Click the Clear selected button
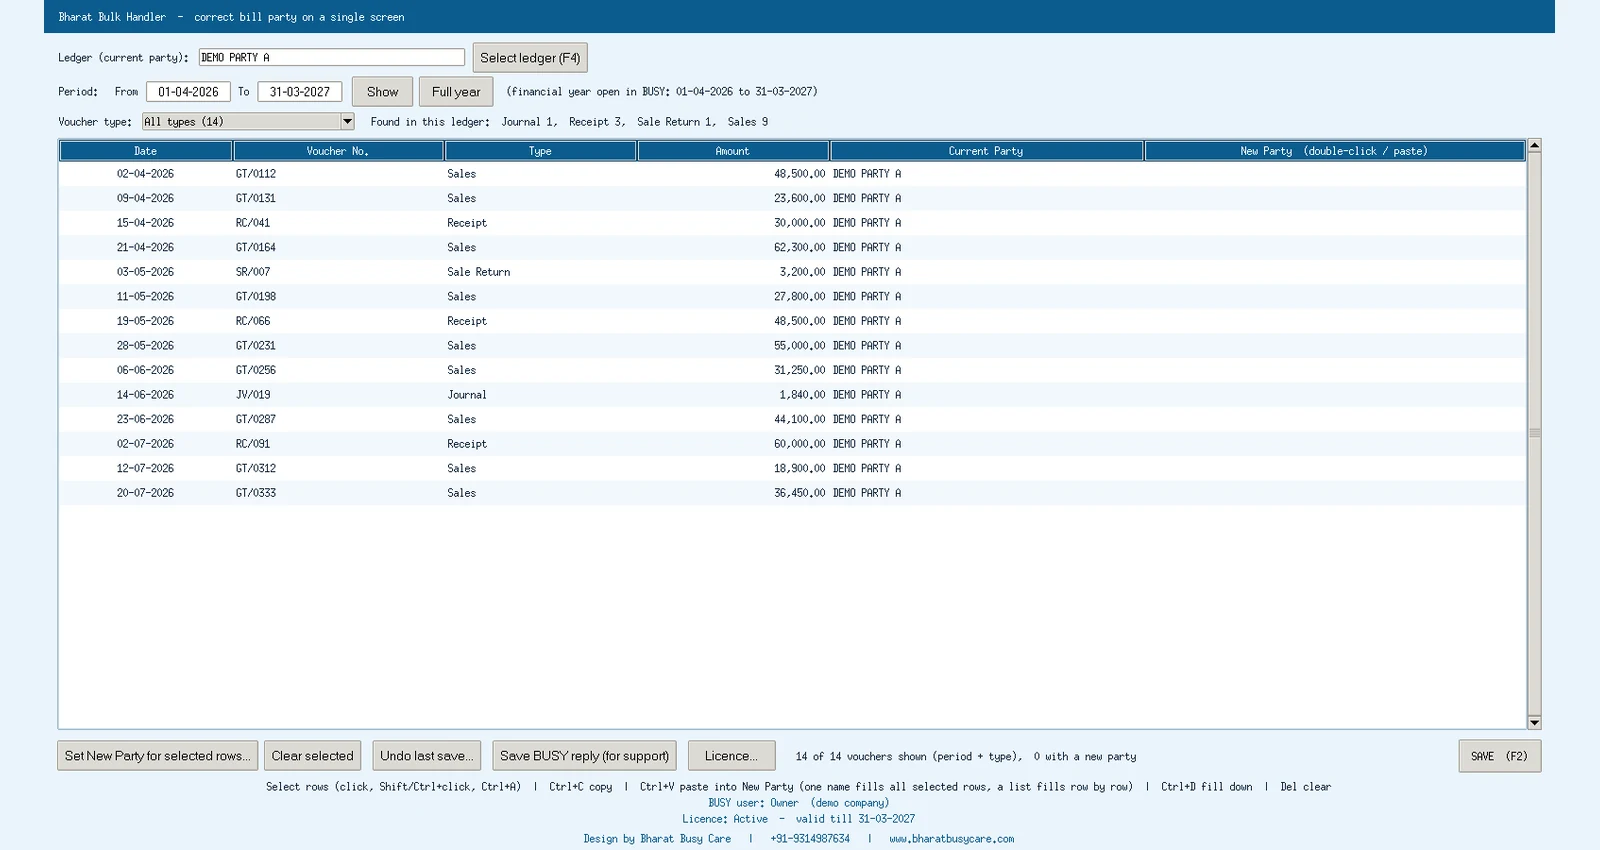1600x850 pixels. 313,756
